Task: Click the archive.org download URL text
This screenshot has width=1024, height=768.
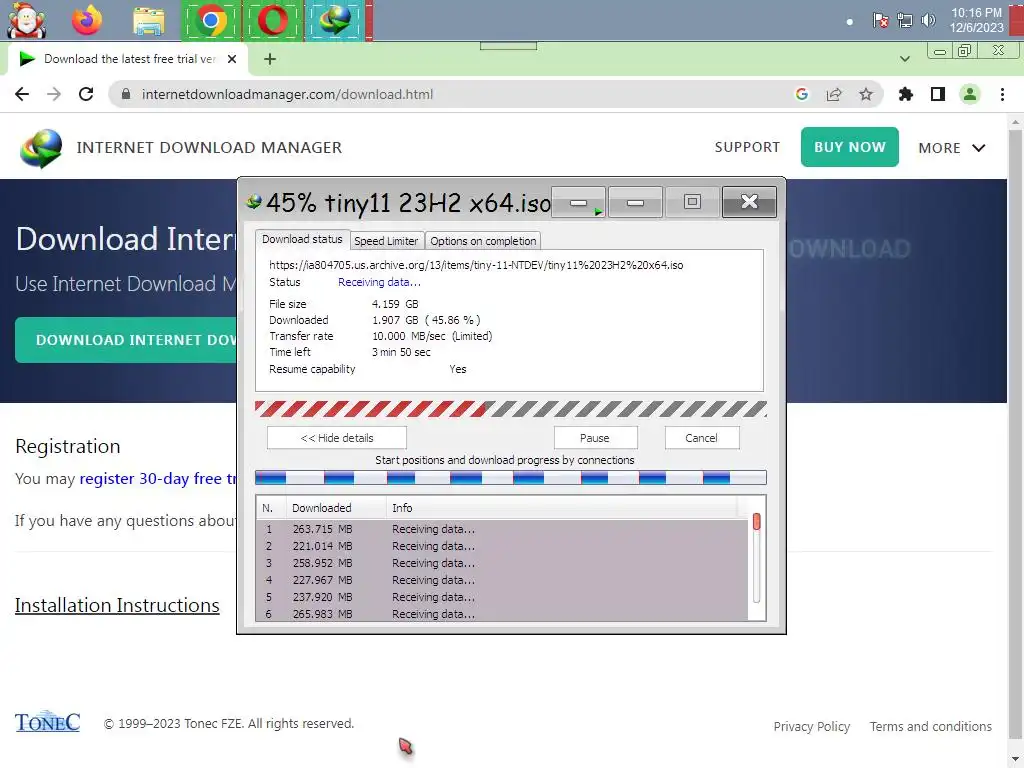Action: (476, 265)
